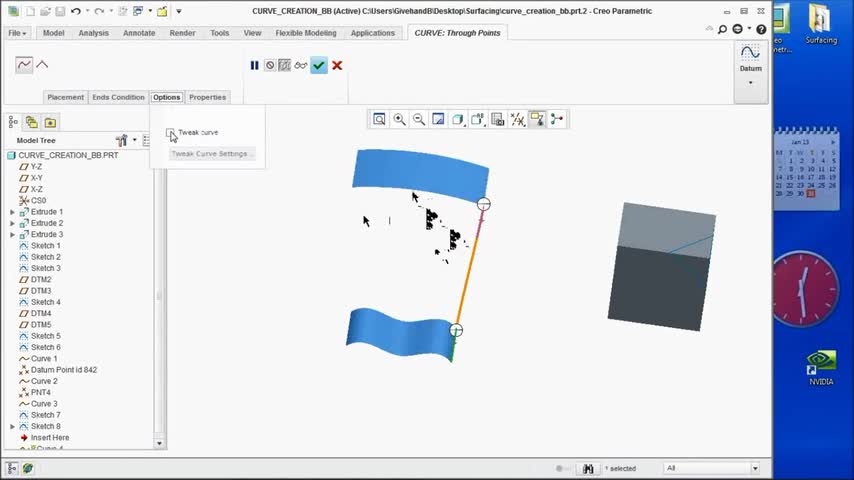This screenshot has width=854, height=480.
Task: Open the datum display filters icon
Action: tap(517, 119)
